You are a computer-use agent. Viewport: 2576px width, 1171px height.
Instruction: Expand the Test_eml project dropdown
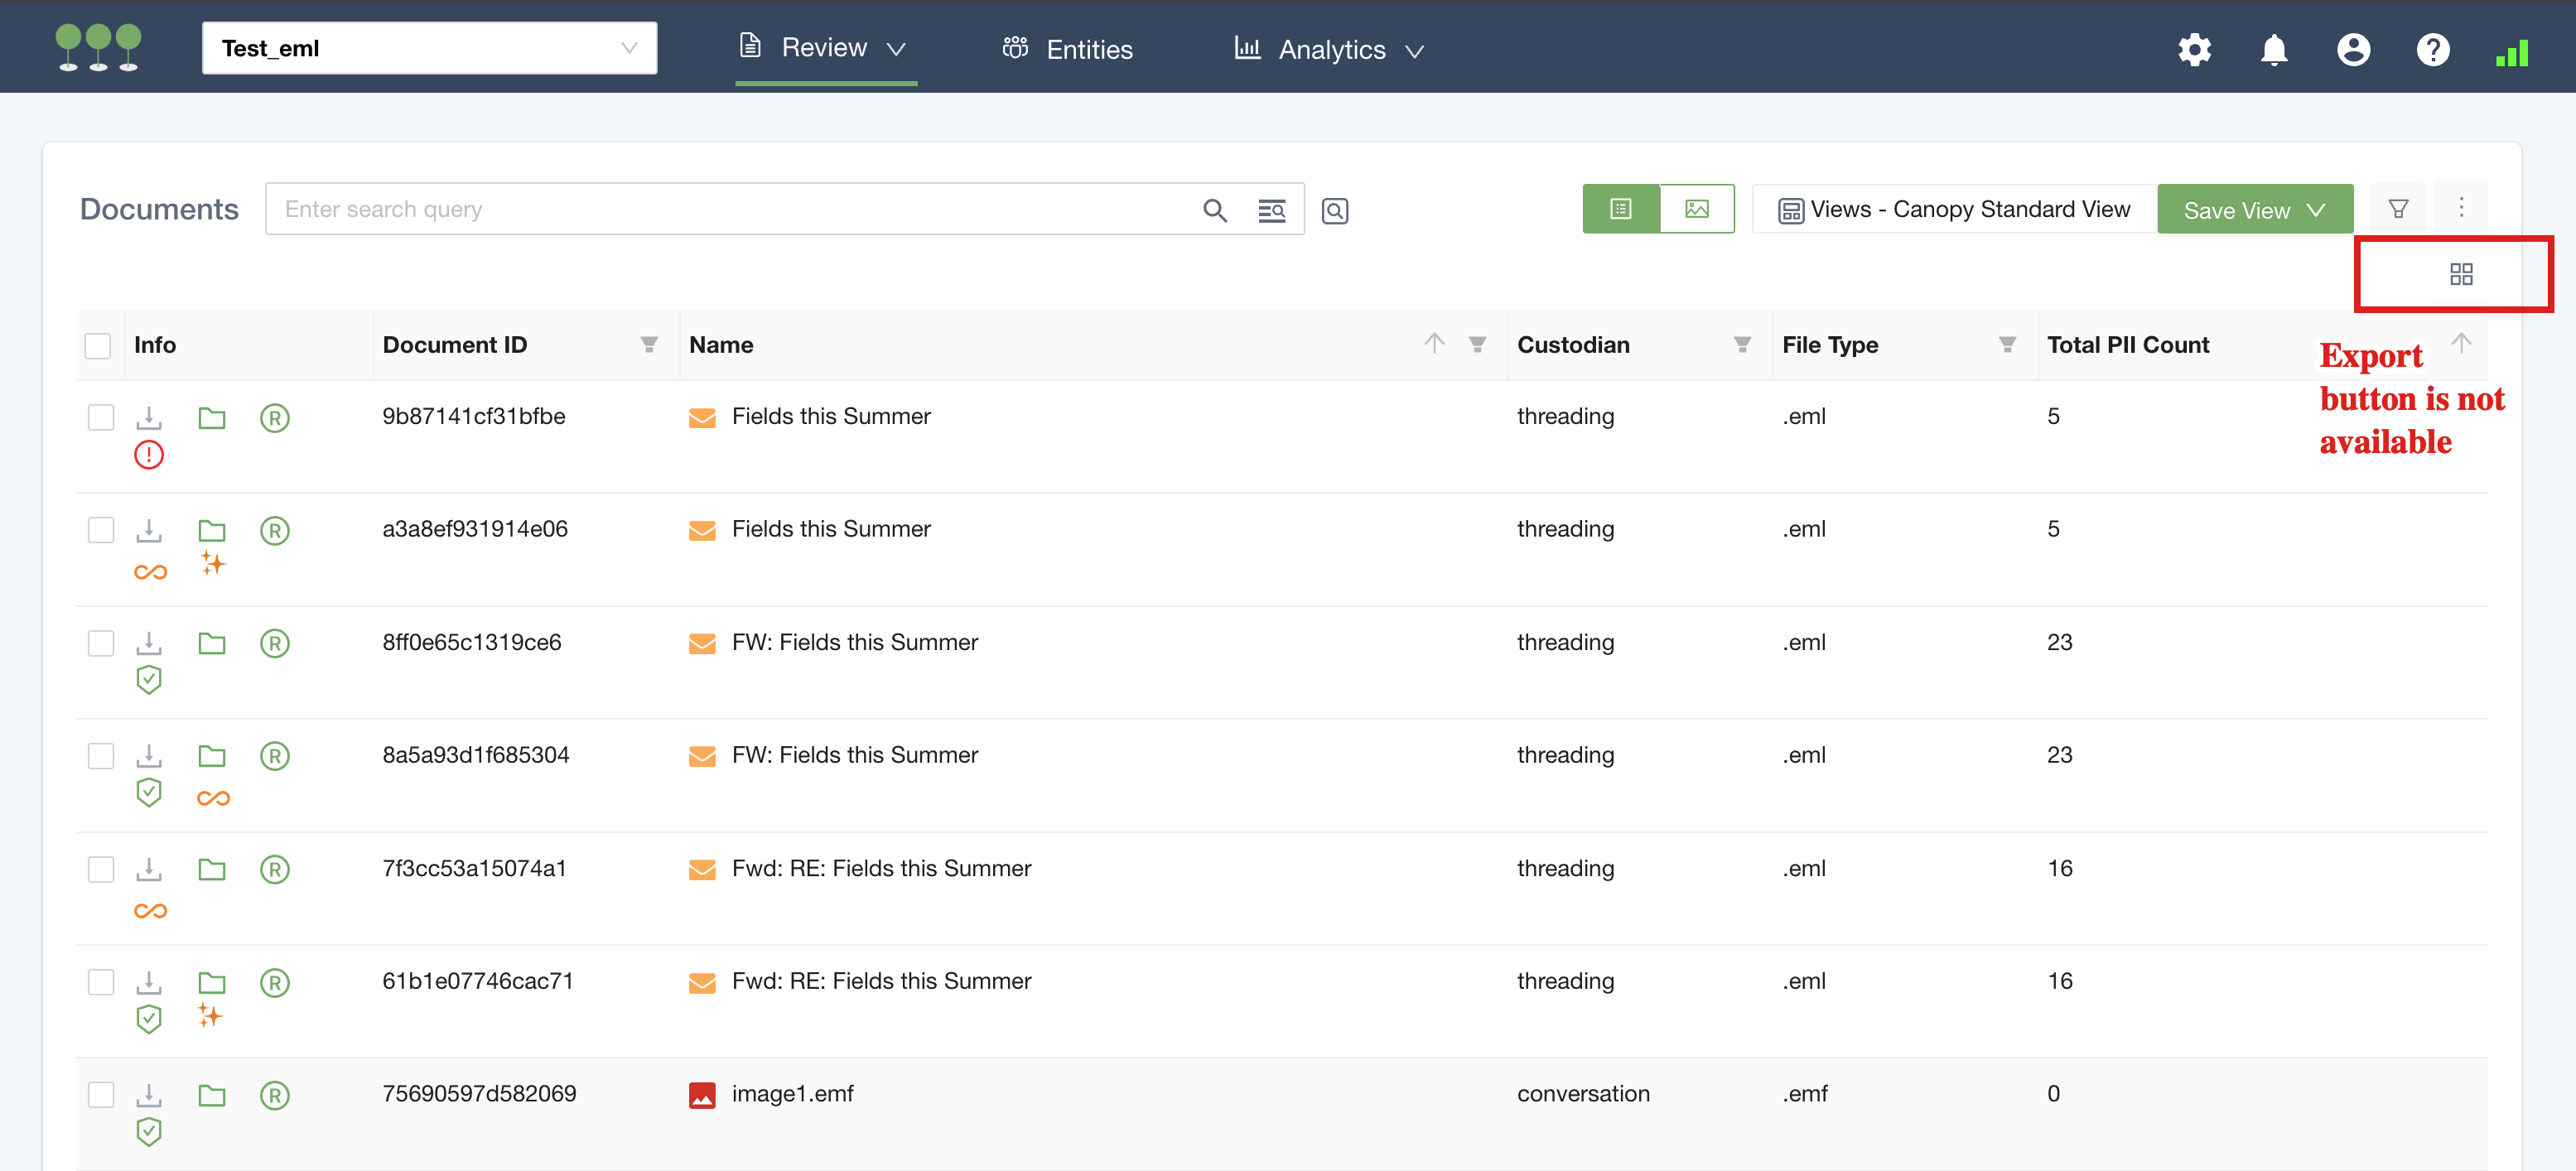click(x=429, y=48)
